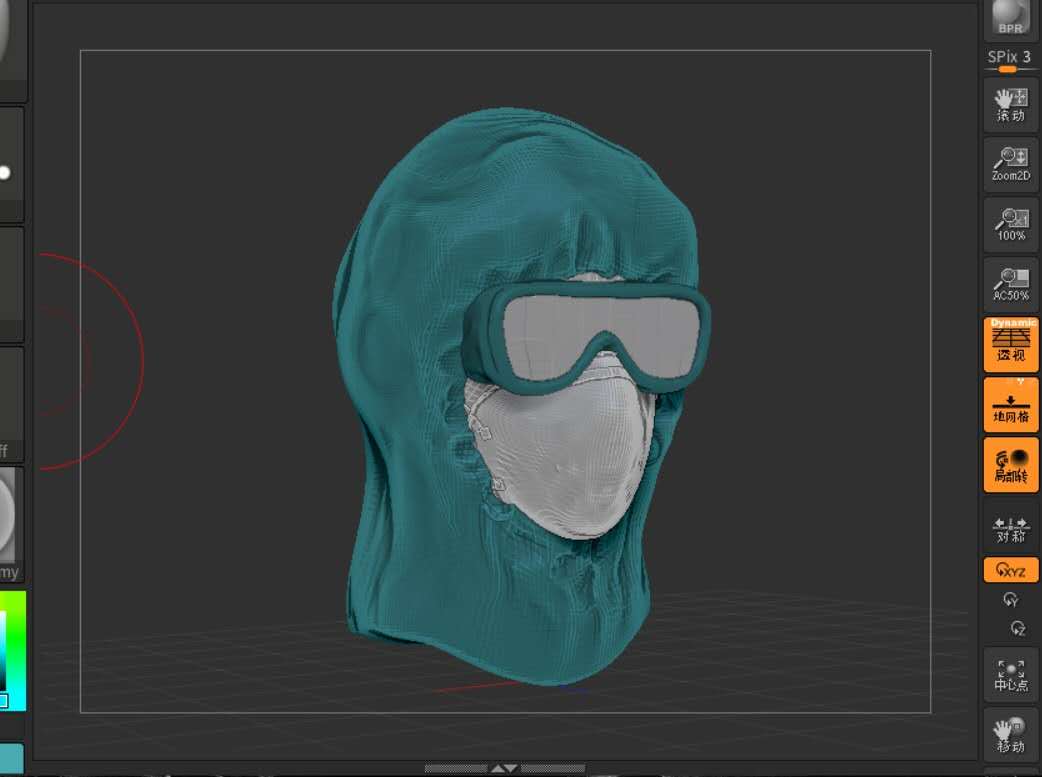Set canvas zoom to AC50%
Viewport: 1042px width, 777px height.
tap(1011, 284)
